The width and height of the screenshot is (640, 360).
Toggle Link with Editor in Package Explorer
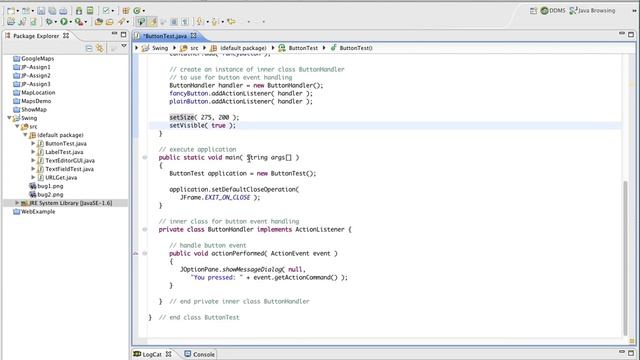[100, 48]
